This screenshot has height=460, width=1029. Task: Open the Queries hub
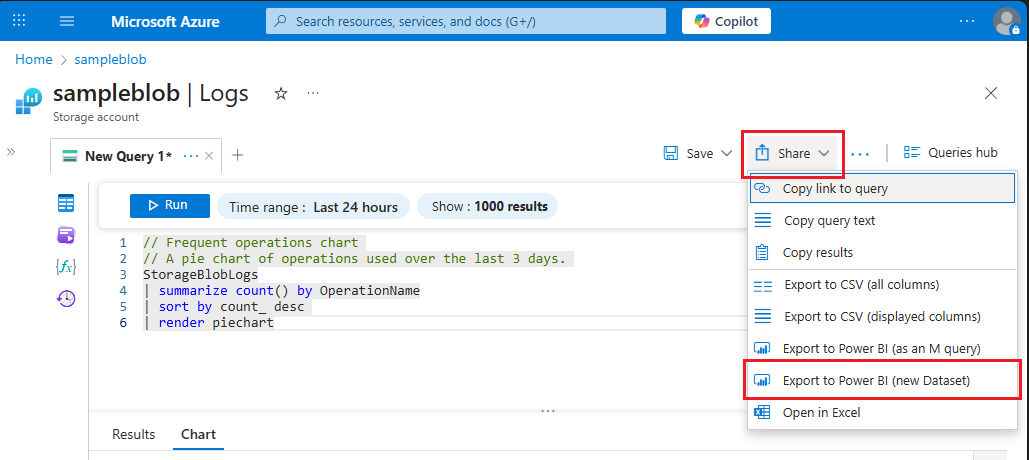(950, 153)
